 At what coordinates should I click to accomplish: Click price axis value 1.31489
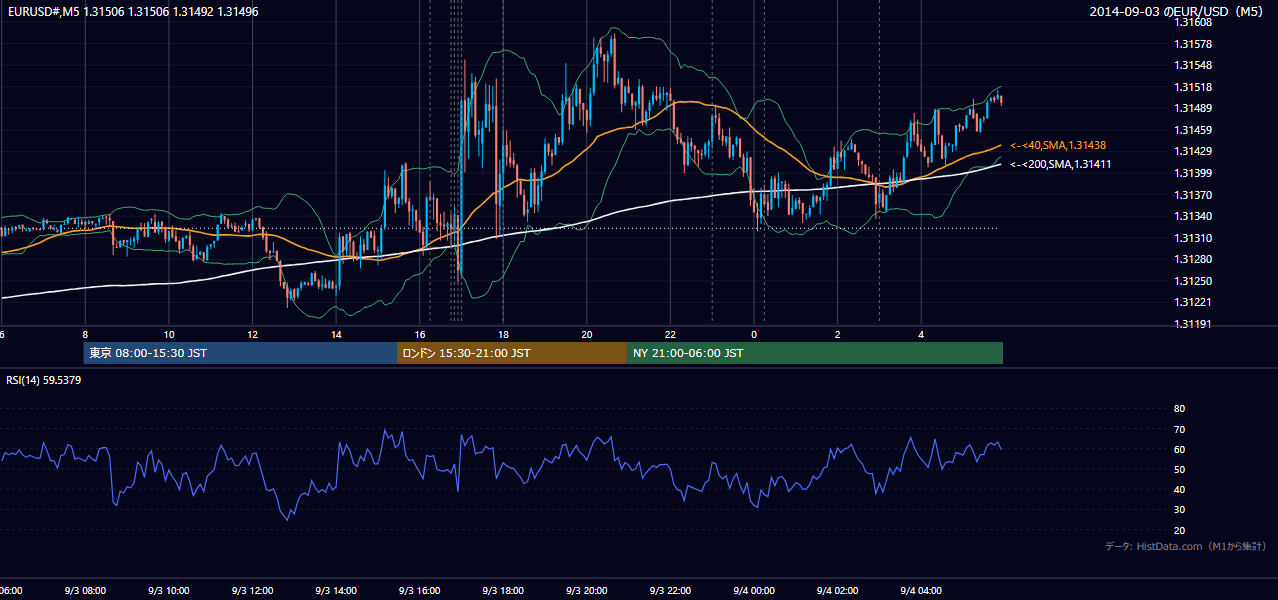coord(1194,109)
